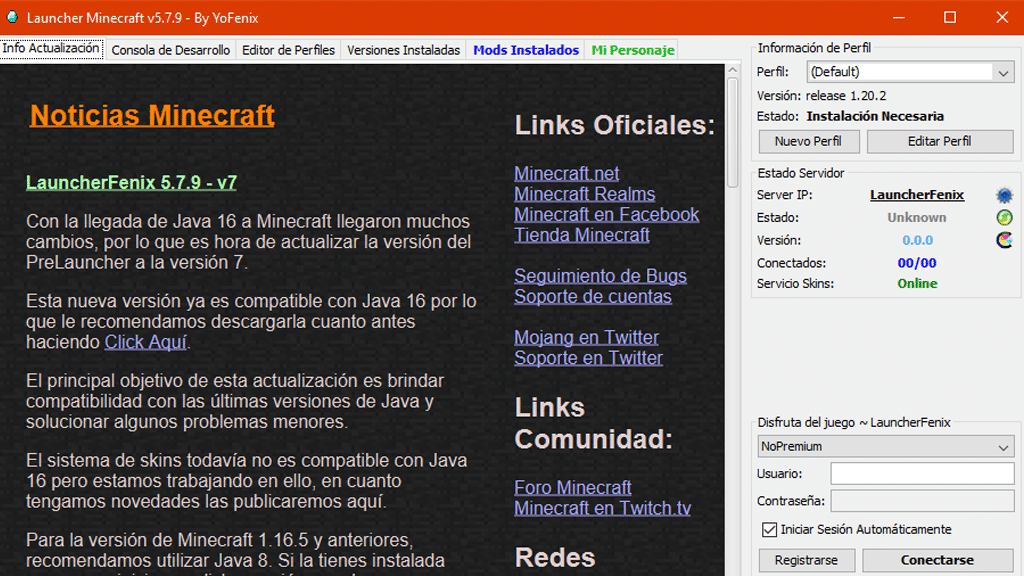This screenshot has width=1024, height=576.
Task: View the Mi Personaje tab
Action: coord(632,50)
